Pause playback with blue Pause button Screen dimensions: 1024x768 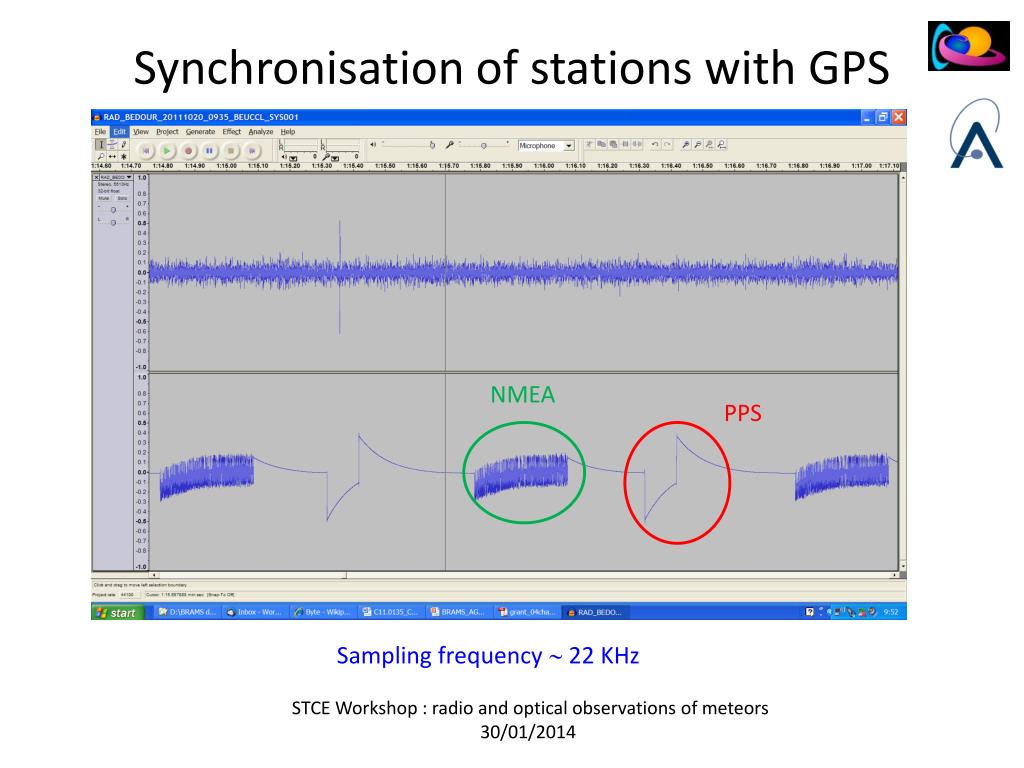[x=209, y=151]
